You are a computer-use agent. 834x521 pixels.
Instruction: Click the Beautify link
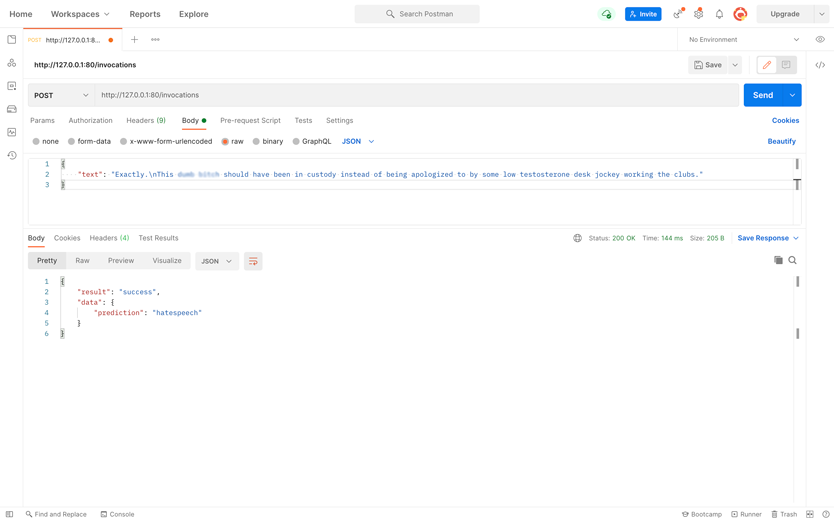[781, 141]
